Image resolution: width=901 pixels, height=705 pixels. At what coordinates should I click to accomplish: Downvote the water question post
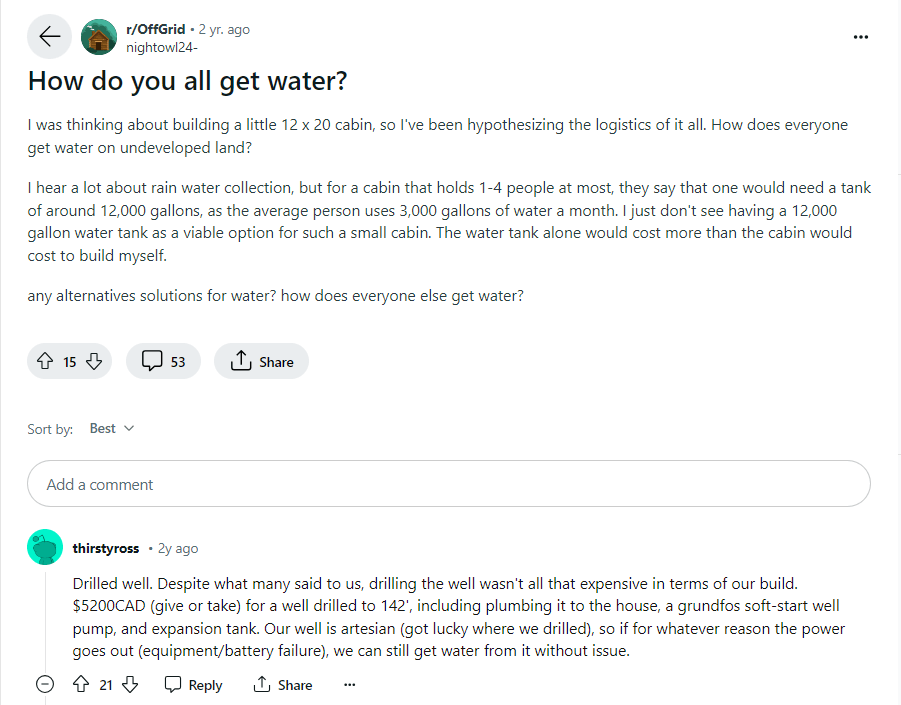pos(91,361)
